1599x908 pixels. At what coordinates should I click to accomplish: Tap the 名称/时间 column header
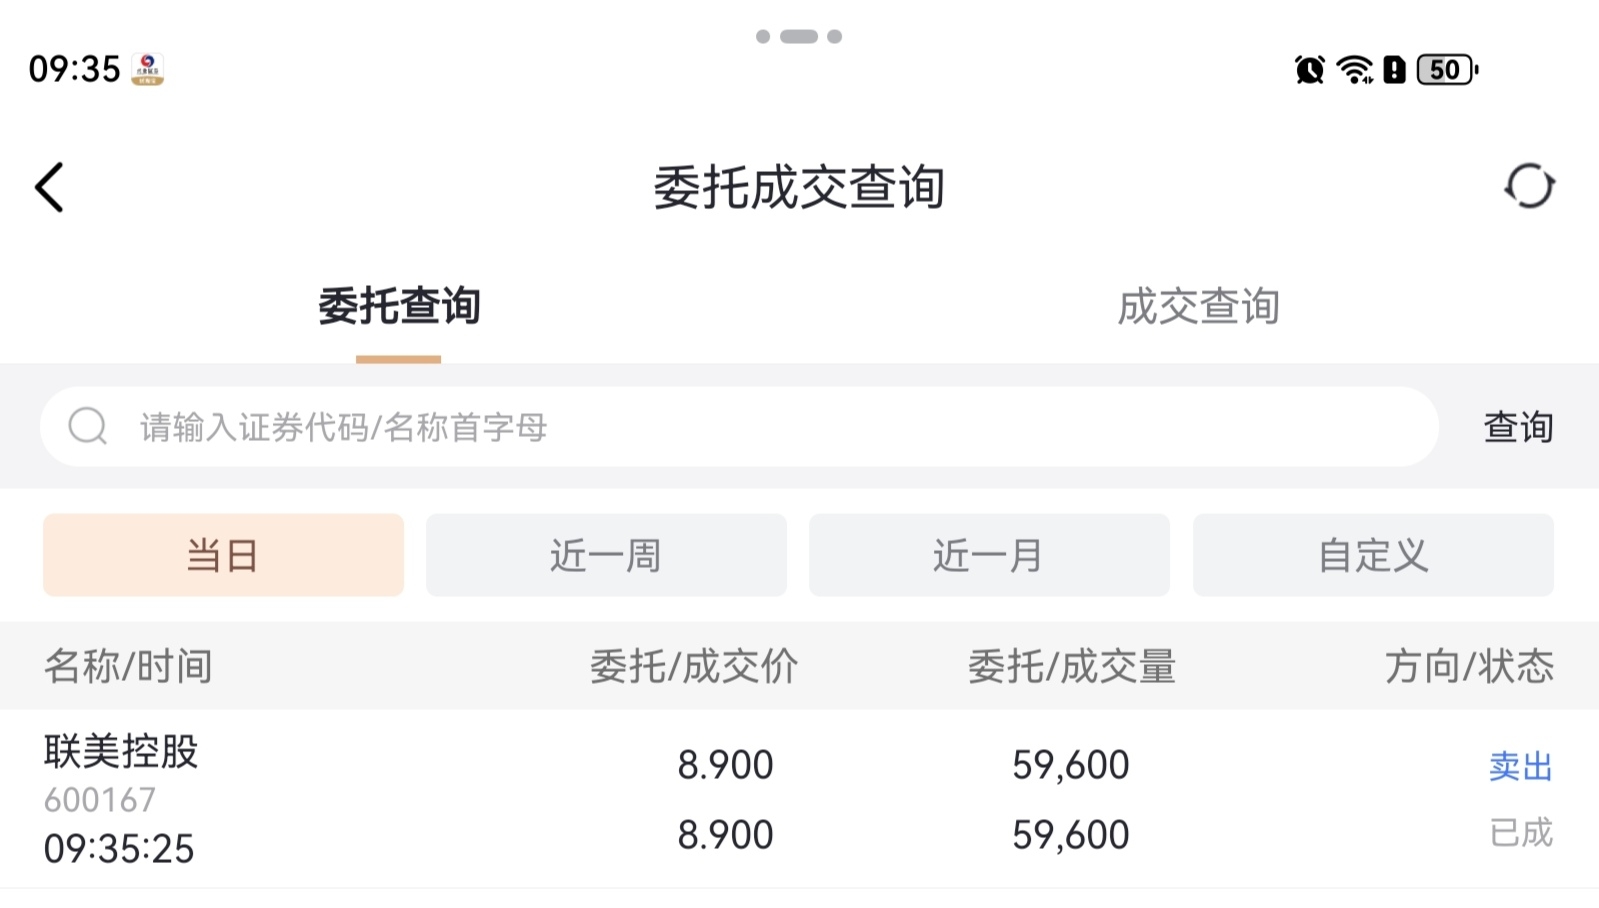[x=128, y=666]
